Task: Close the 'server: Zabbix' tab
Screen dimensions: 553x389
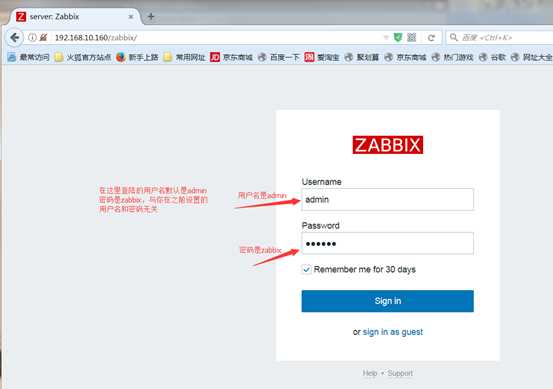Action: click(131, 17)
